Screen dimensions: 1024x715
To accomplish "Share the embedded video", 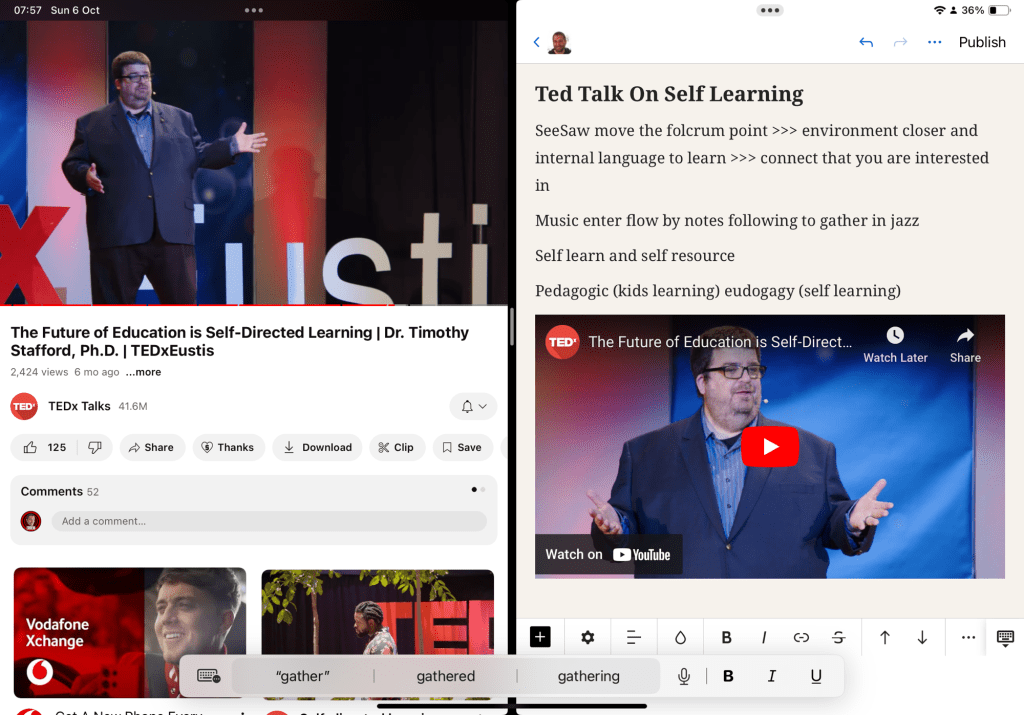I will tap(965, 345).
